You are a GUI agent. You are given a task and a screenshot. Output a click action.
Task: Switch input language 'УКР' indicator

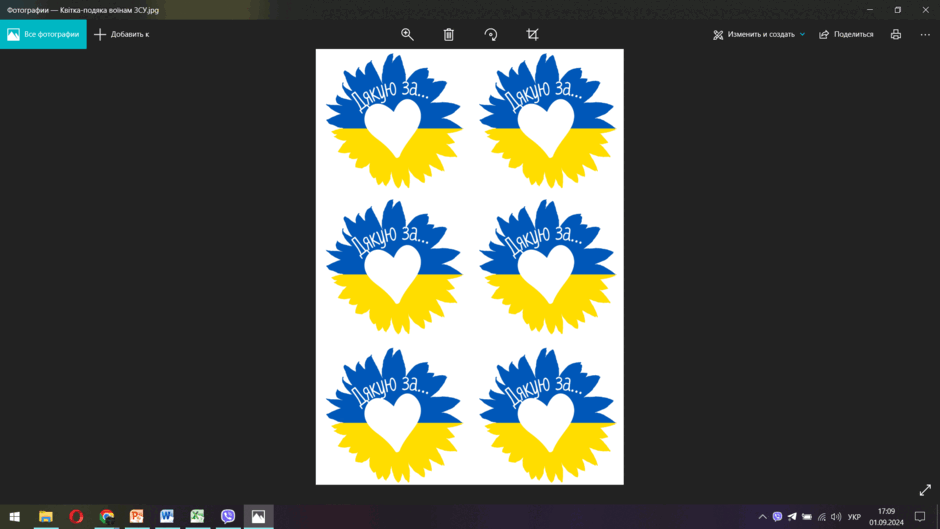[854, 516]
